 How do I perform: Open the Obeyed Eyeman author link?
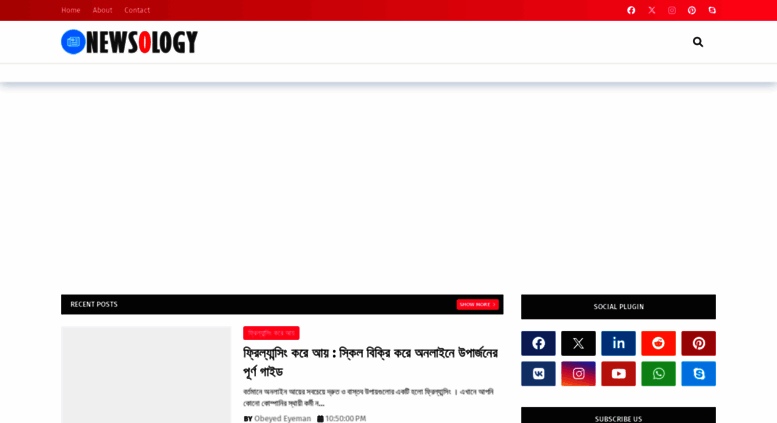[x=282, y=419]
